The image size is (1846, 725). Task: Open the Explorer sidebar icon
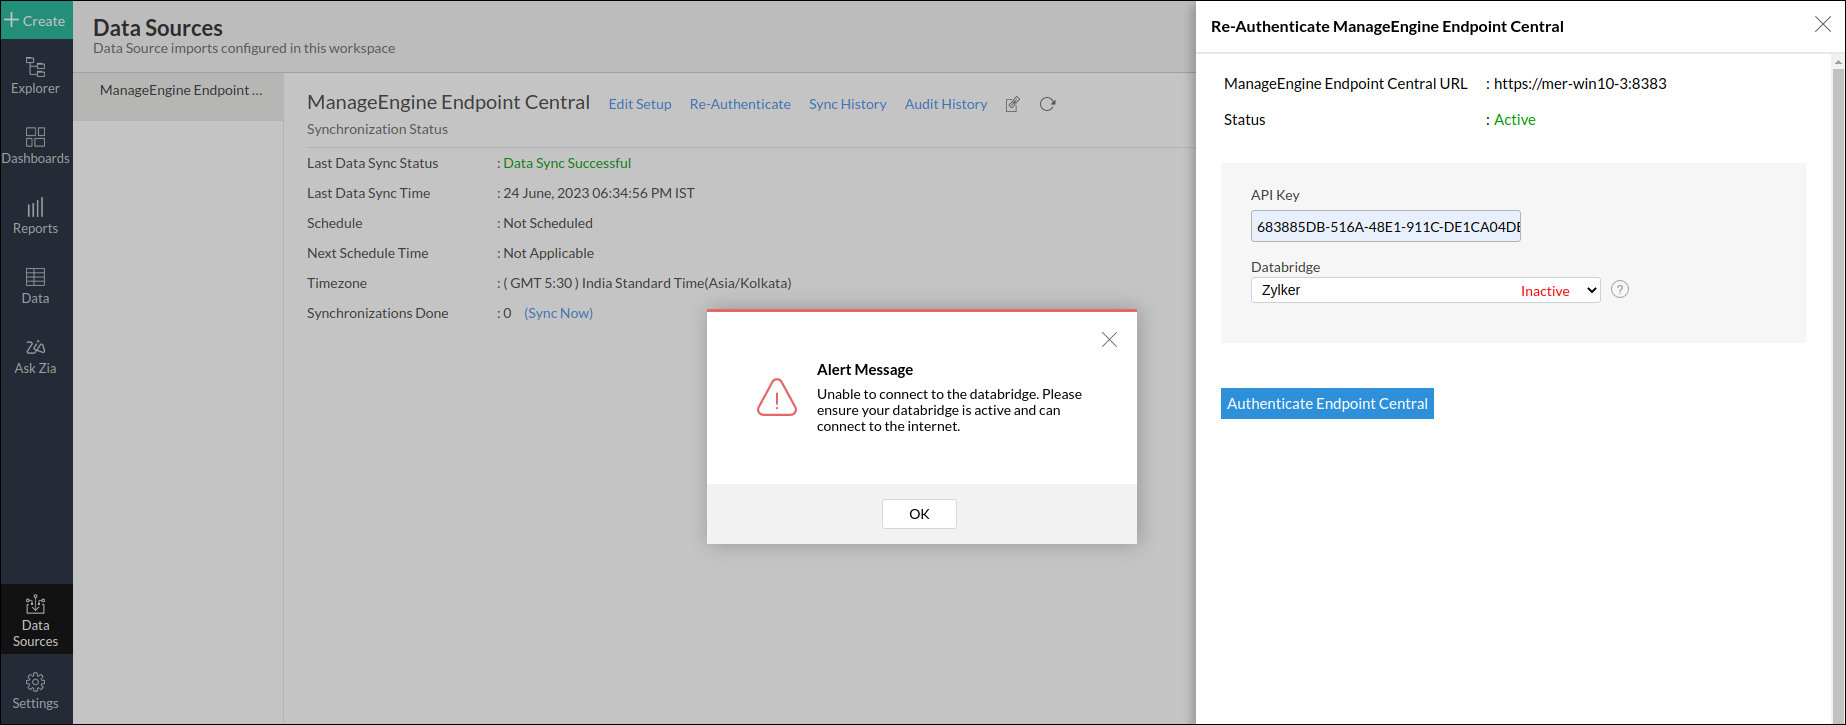(x=35, y=76)
